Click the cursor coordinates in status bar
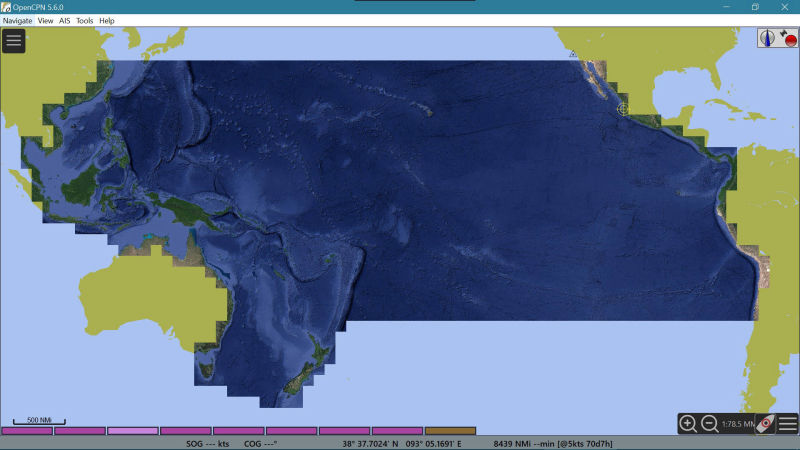800x450 pixels. pyautogui.click(x=402, y=444)
